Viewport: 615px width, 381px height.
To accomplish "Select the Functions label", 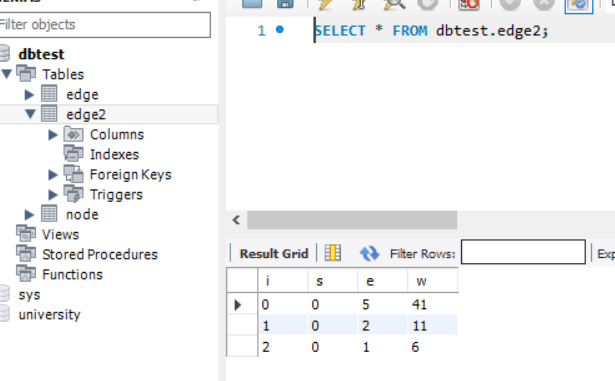I will (73, 275).
